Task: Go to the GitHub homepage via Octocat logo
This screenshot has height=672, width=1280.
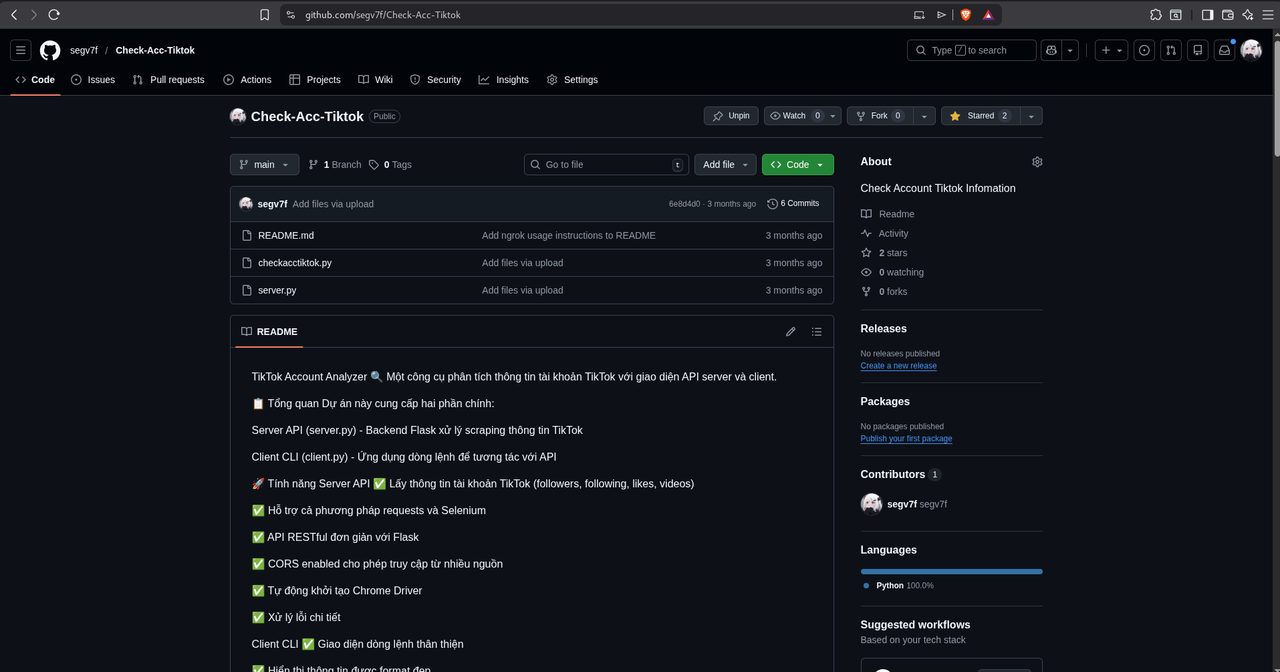Action: pyautogui.click(x=50, y=50)
